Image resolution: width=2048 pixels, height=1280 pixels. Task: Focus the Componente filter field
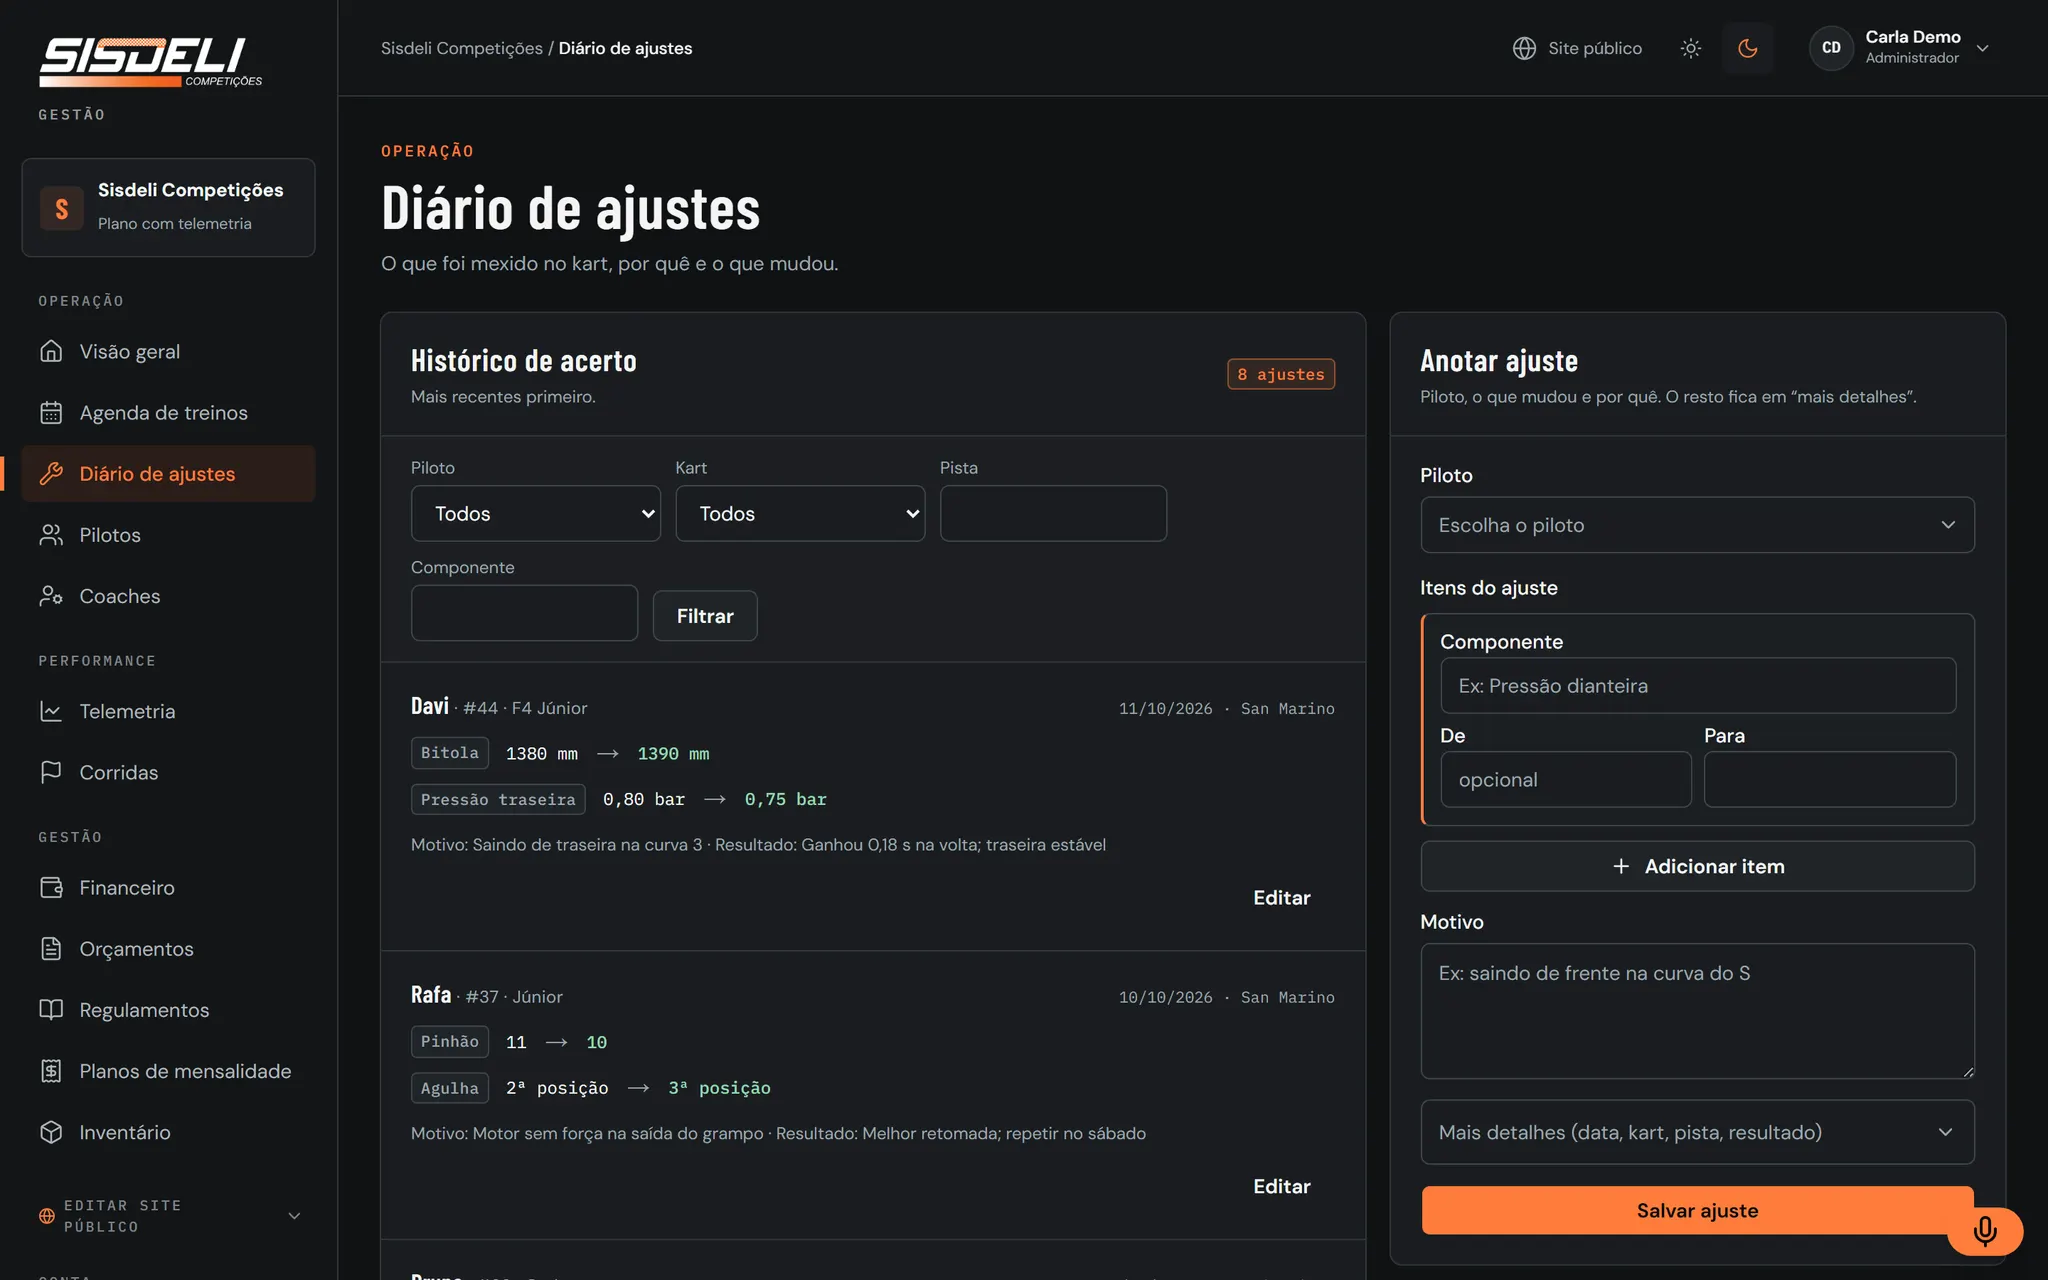click(x=524, y=613)
